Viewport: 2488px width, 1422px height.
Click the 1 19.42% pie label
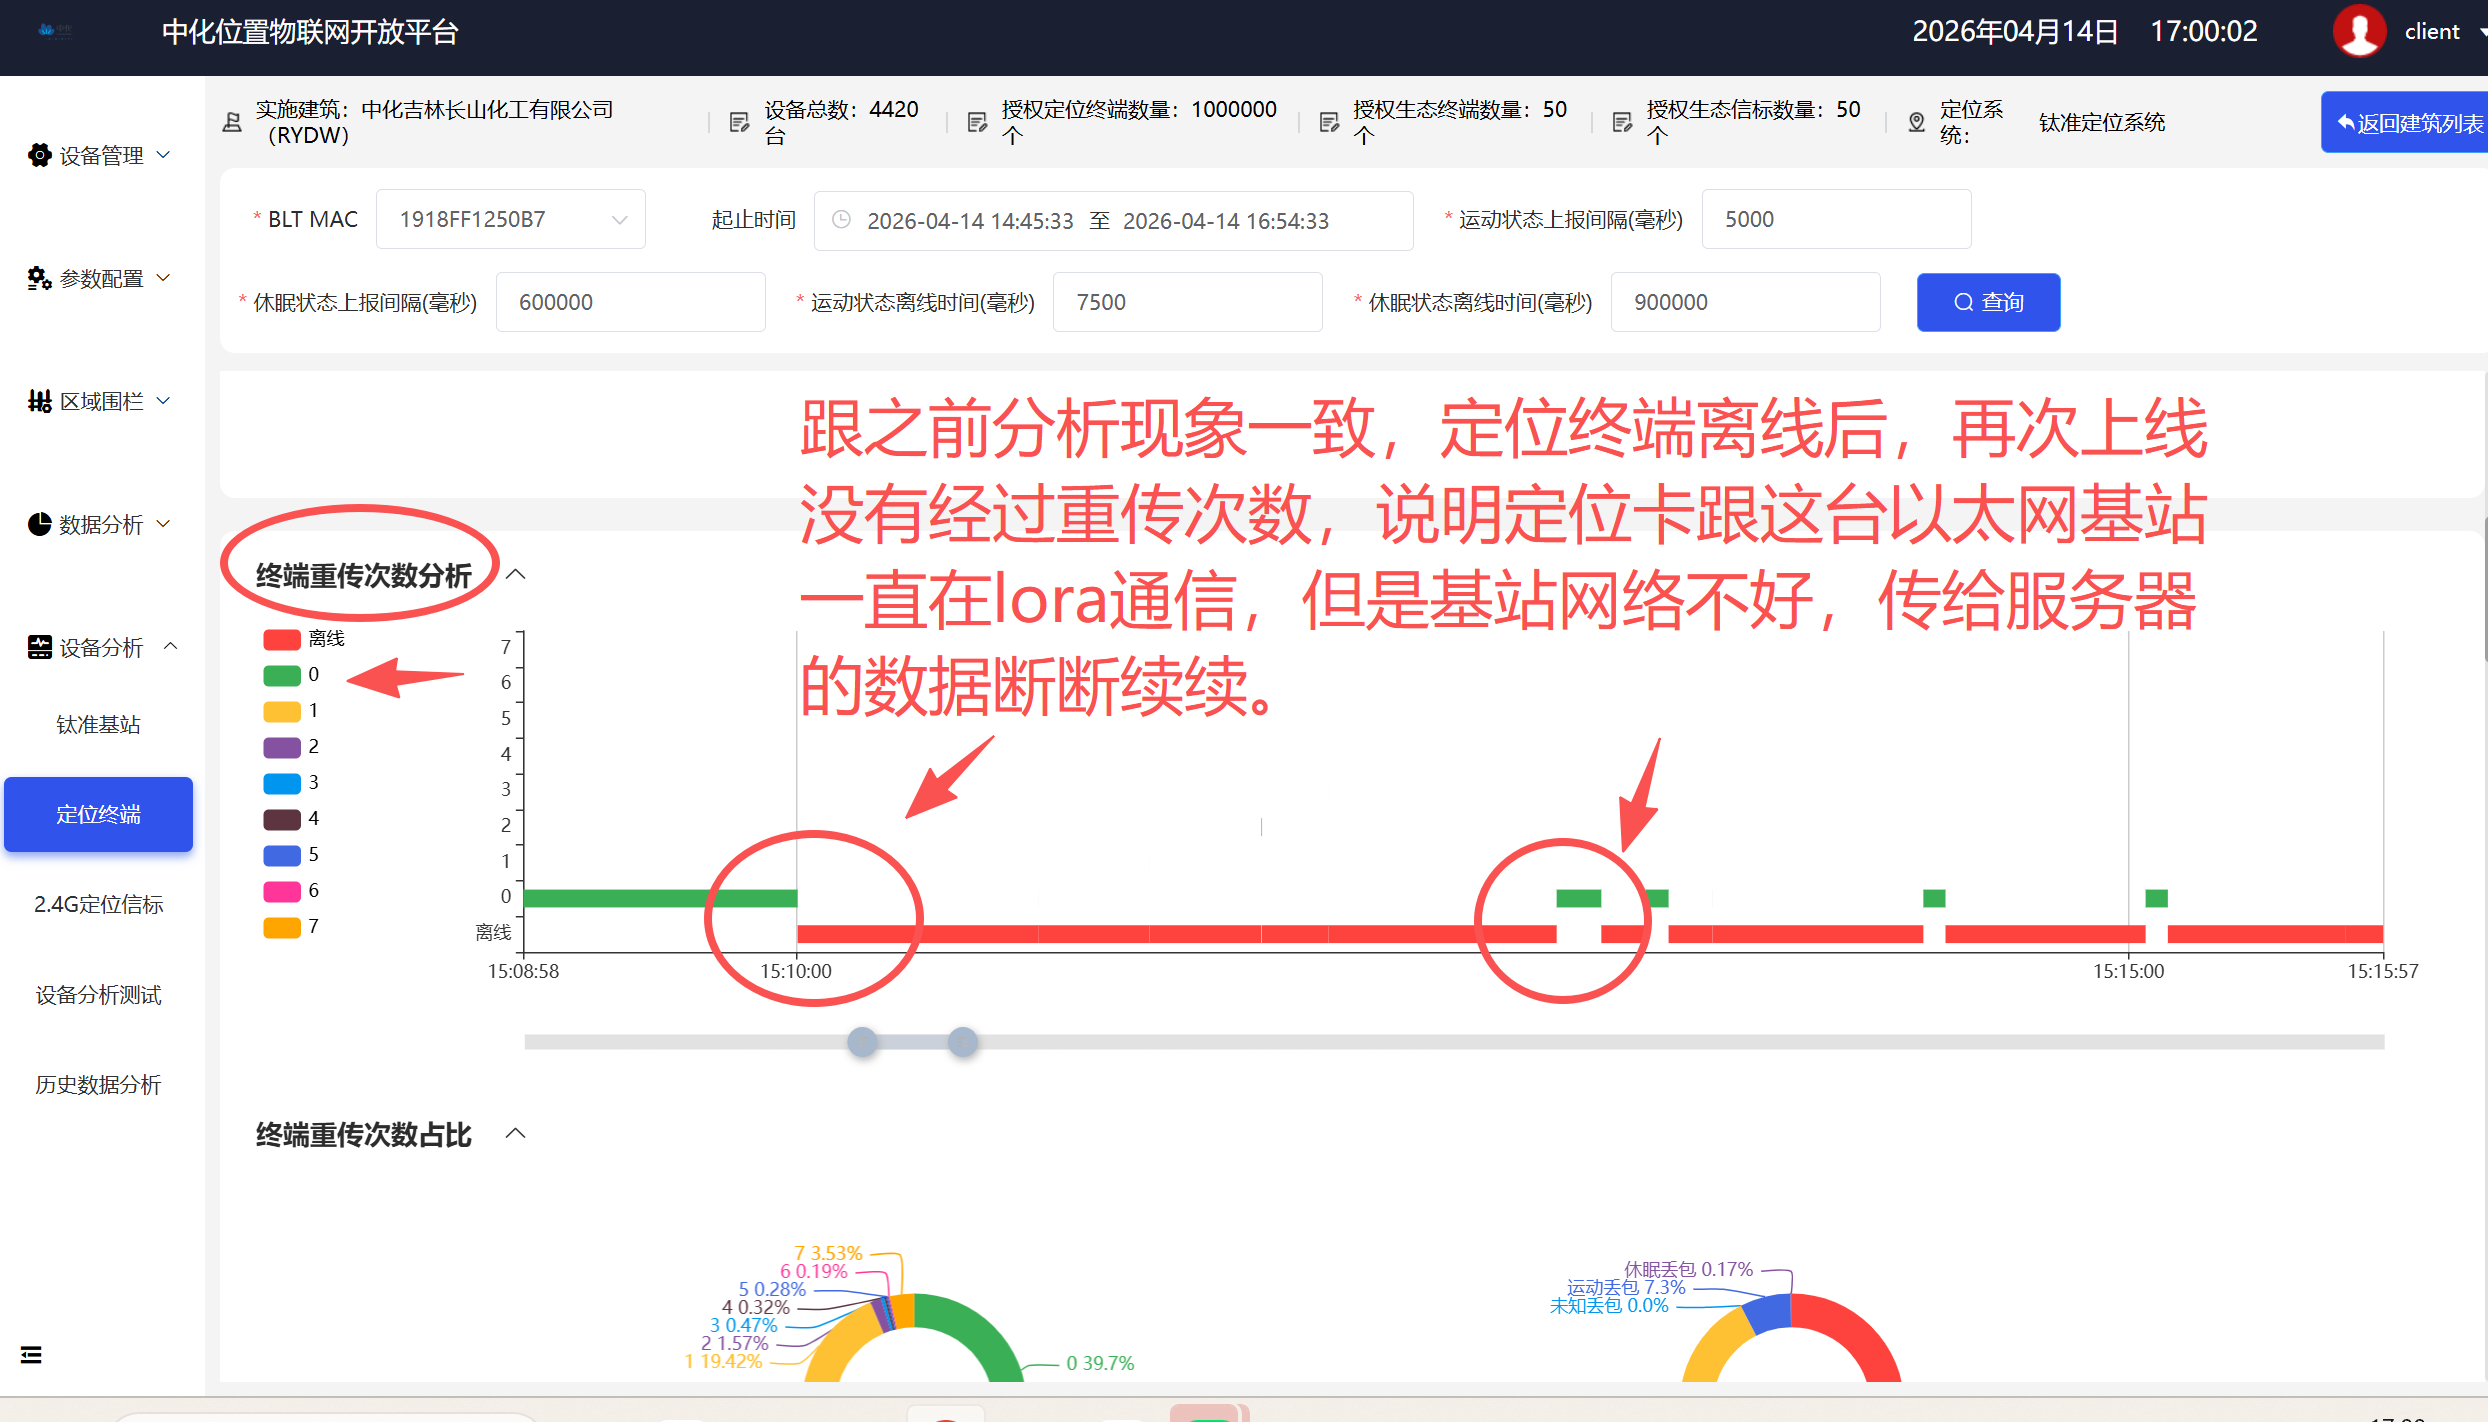pyautogui.click(x=723, y=1361)
